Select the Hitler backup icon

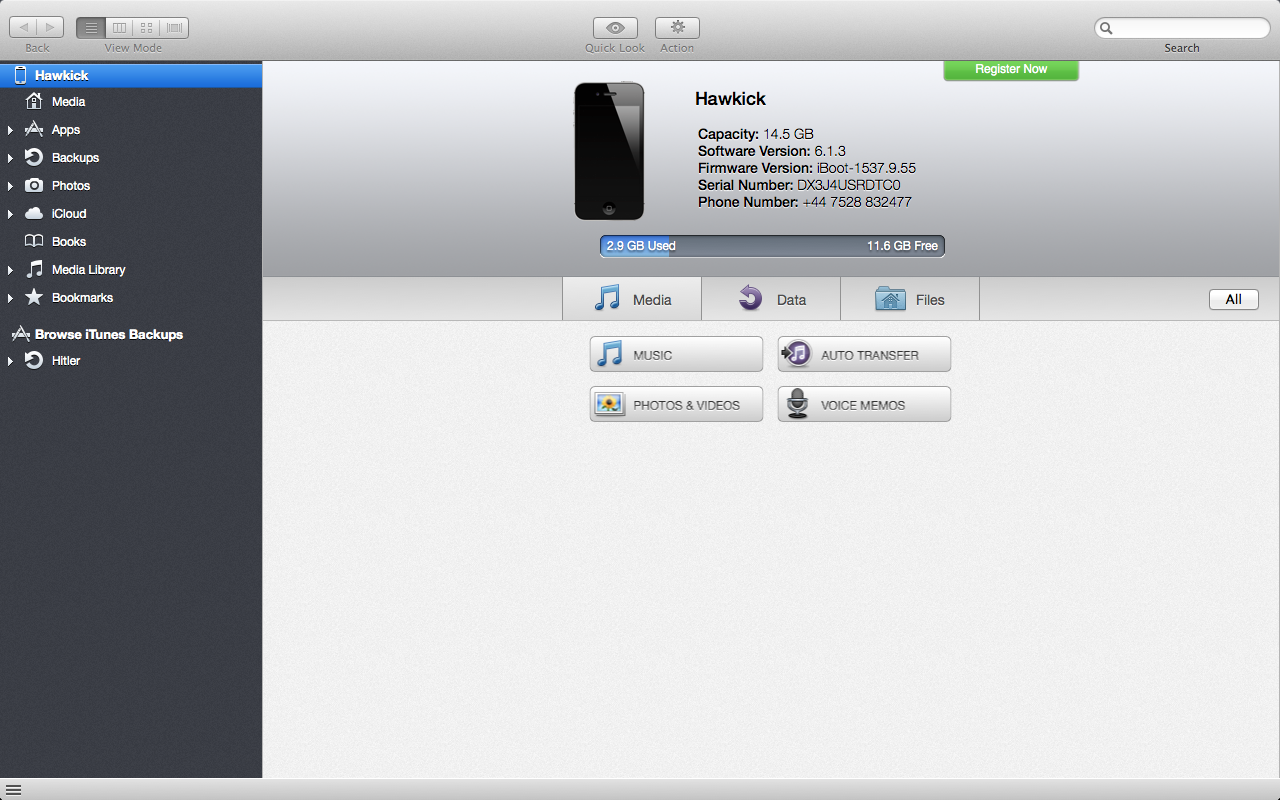(x=34, y=360)
